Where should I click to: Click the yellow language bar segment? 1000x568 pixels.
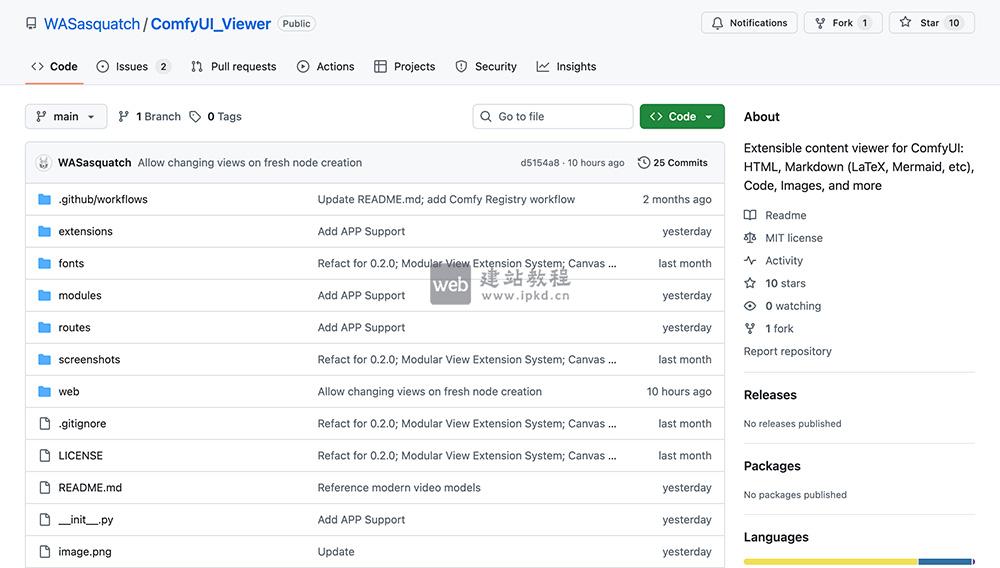click(830, 562)
